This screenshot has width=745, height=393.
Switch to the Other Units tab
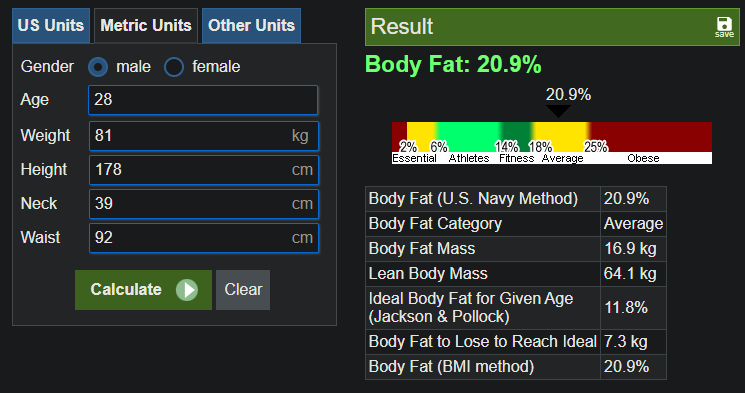click(x=251, y=26)
